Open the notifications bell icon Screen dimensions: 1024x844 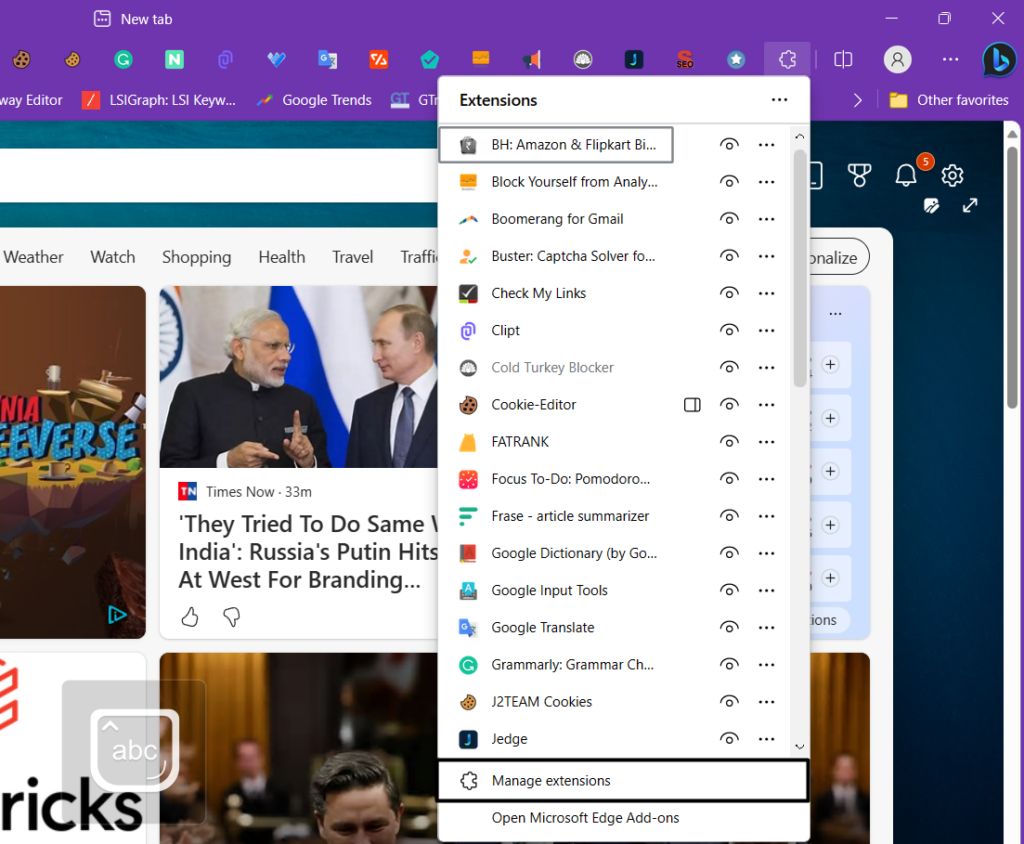tap(906, 175)
